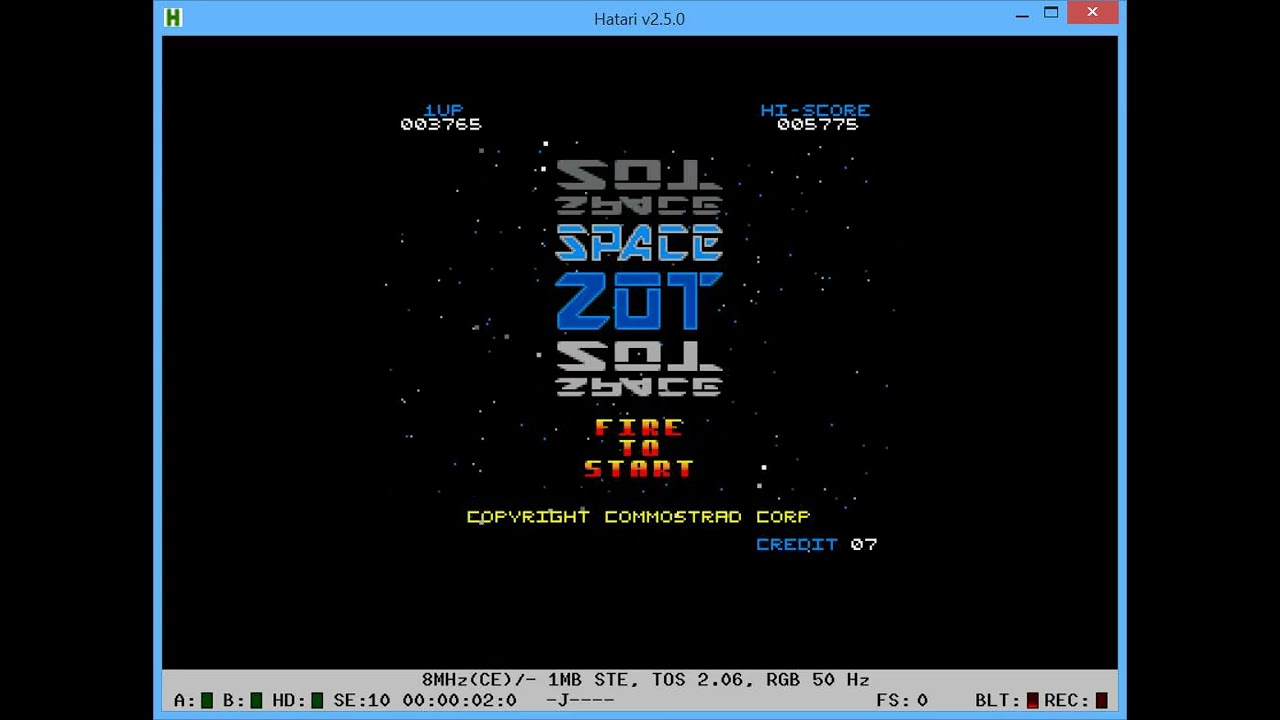Click the CREDIT 07 counter
The height and width of the screenshot is (720, 1280).
[816, 544]
